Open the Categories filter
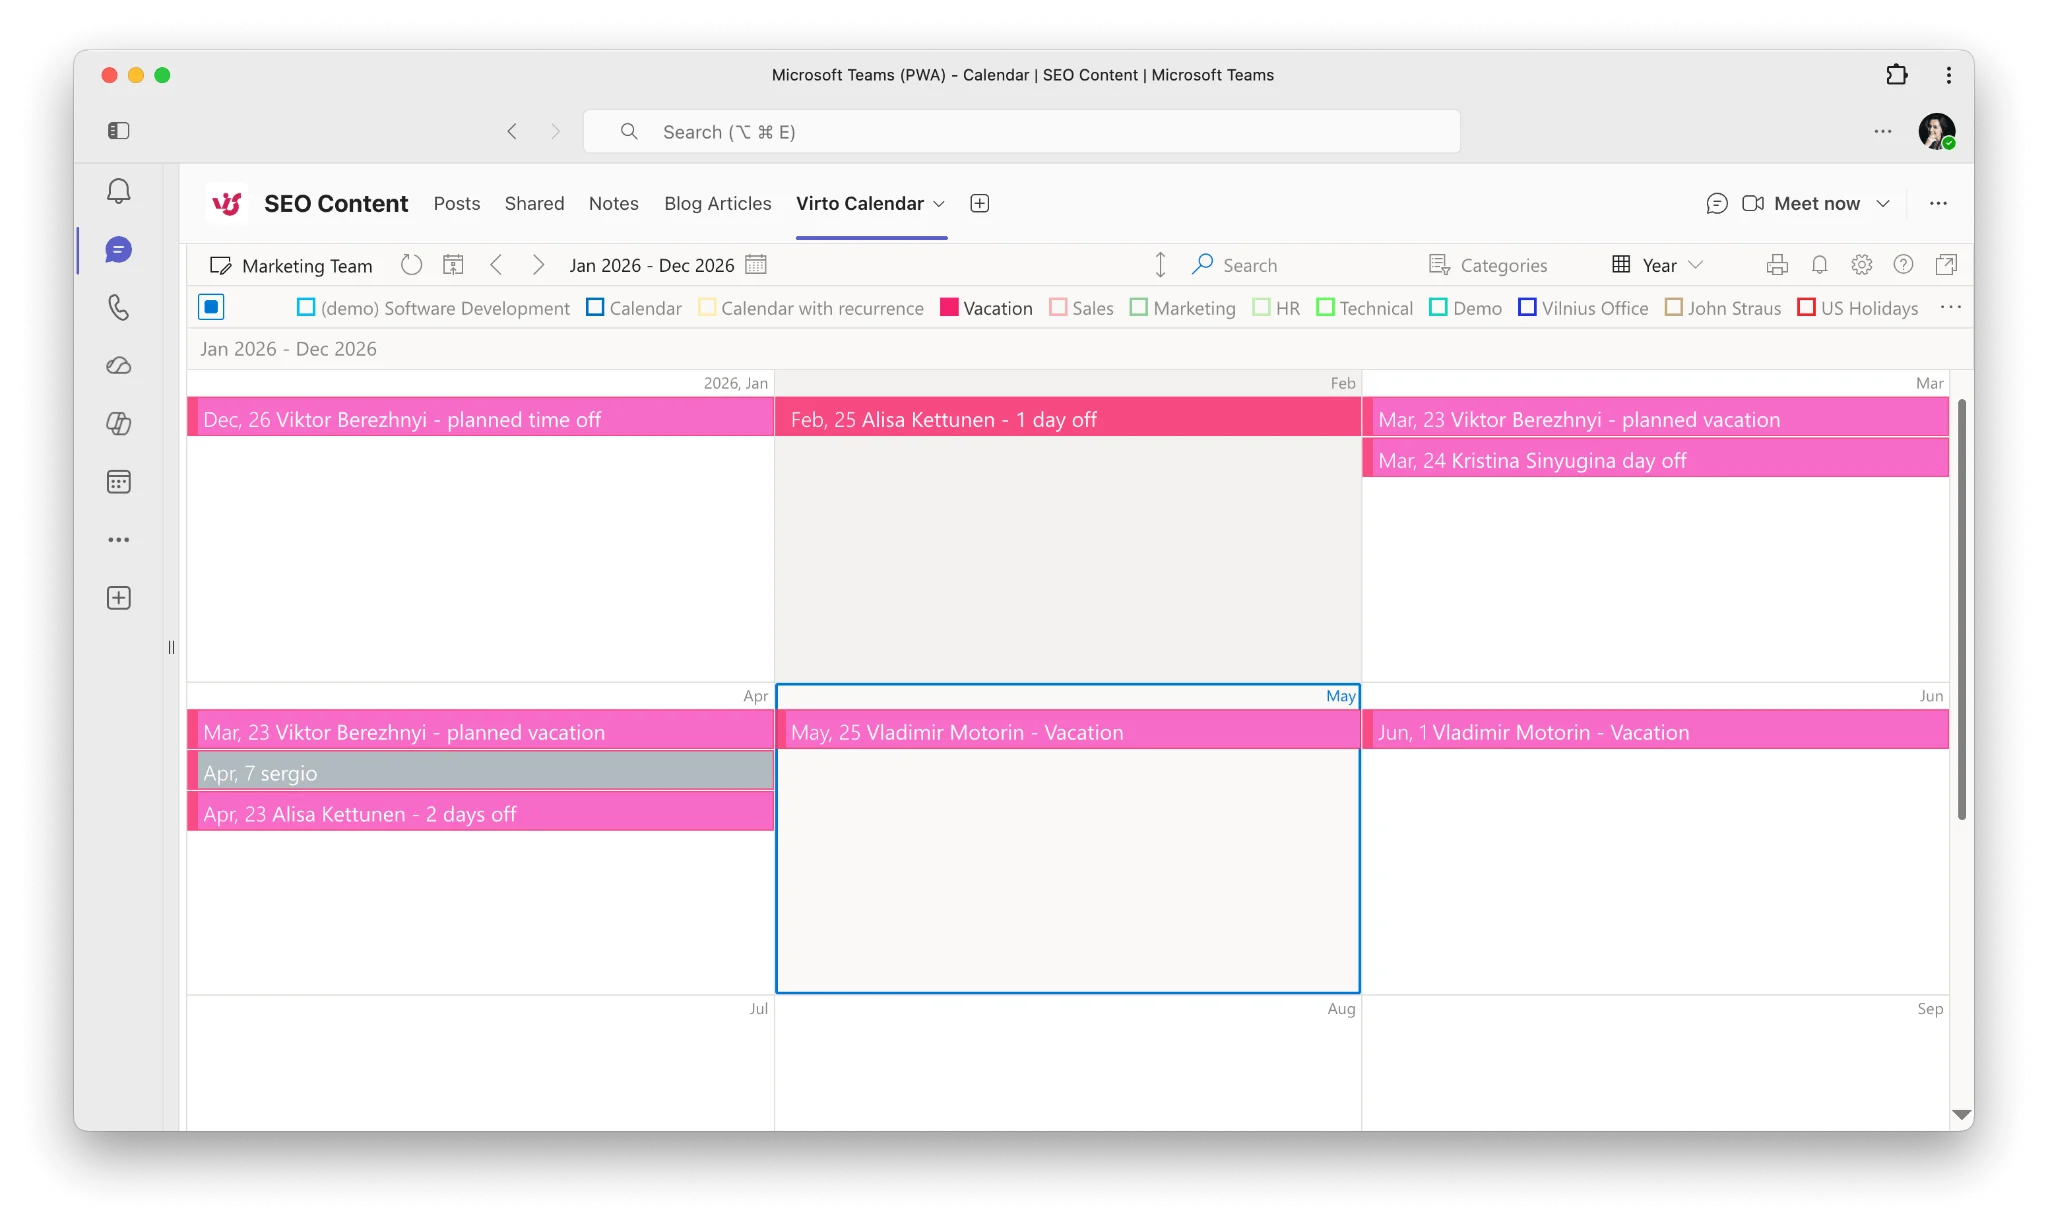Screen dimensions: 2048x1229 (1488, 265)
